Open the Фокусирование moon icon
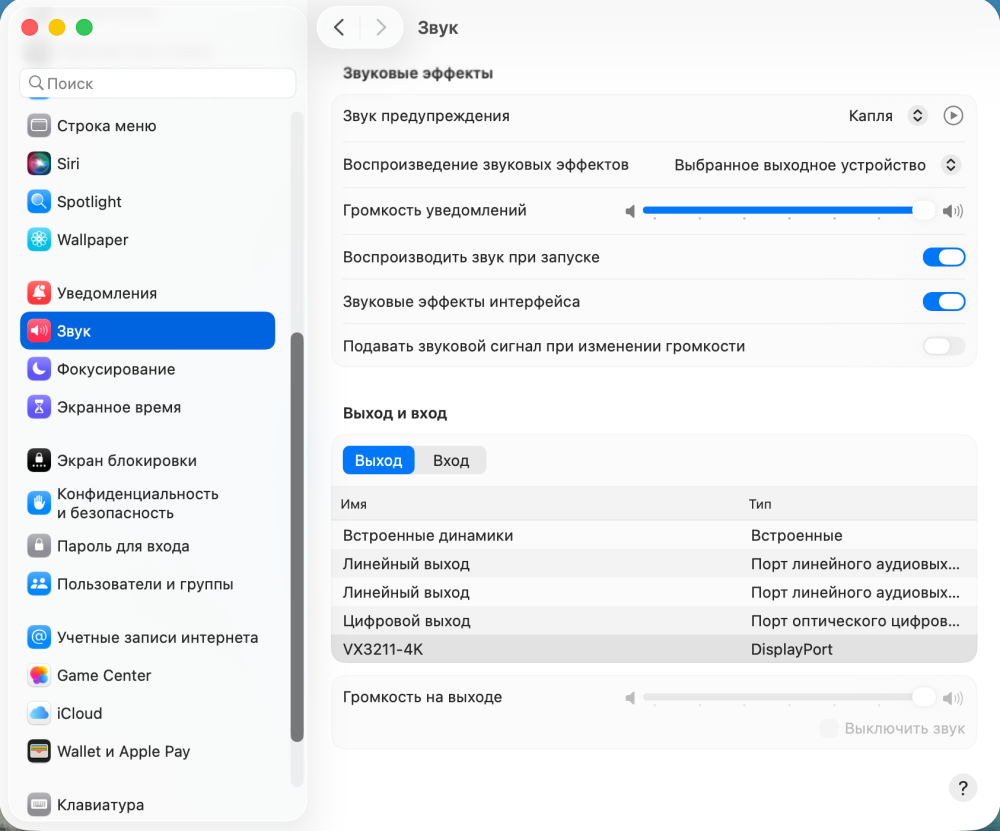1000x831 pixels. [x=39, y=369]
